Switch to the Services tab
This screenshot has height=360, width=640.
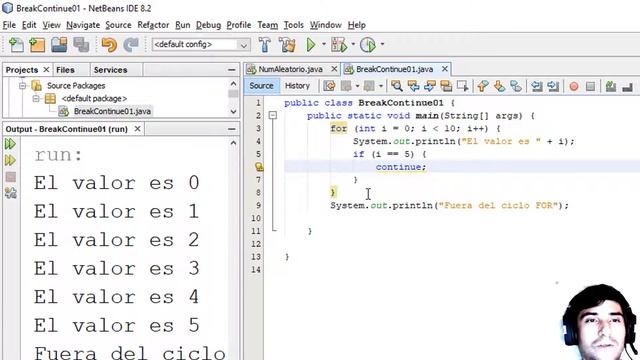point(110,70)
